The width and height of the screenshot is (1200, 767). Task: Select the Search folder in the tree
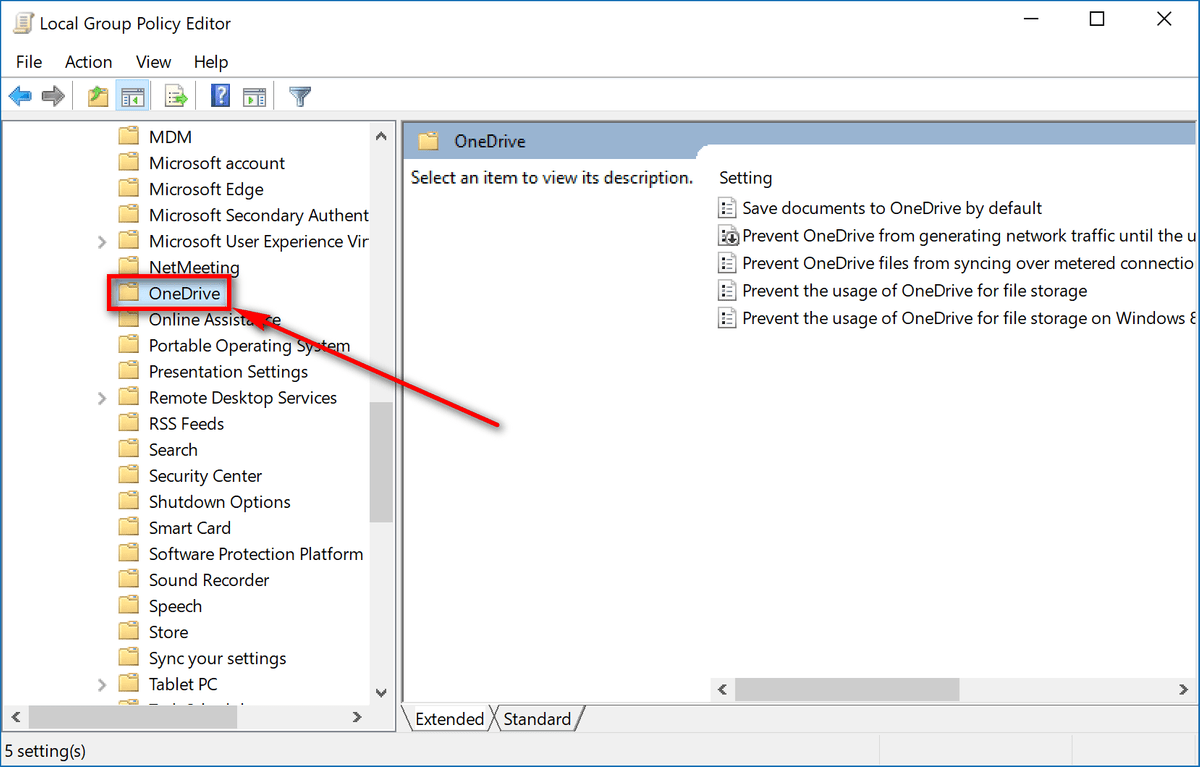click(173, 450)
